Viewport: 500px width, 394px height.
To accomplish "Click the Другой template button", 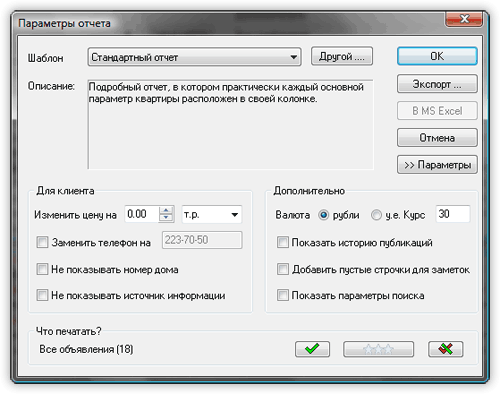I will tap(342, 56).
